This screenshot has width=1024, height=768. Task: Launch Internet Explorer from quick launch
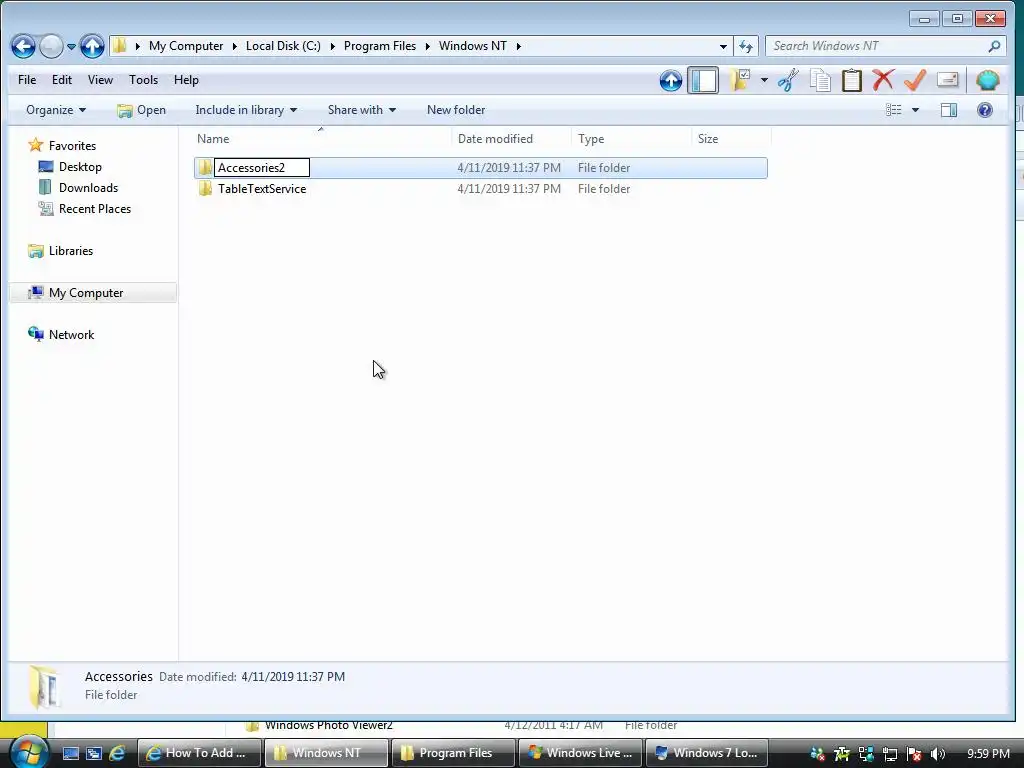[x=117, y=753]
